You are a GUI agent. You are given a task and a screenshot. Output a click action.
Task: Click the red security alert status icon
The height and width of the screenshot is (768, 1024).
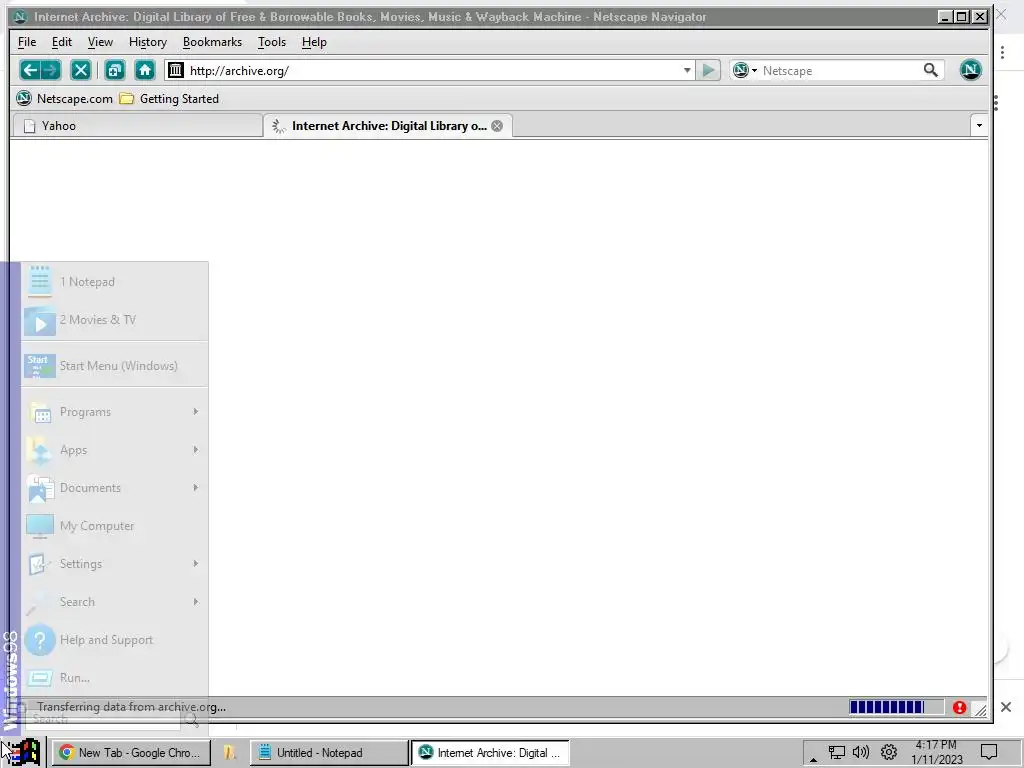[x=959, y=707]
